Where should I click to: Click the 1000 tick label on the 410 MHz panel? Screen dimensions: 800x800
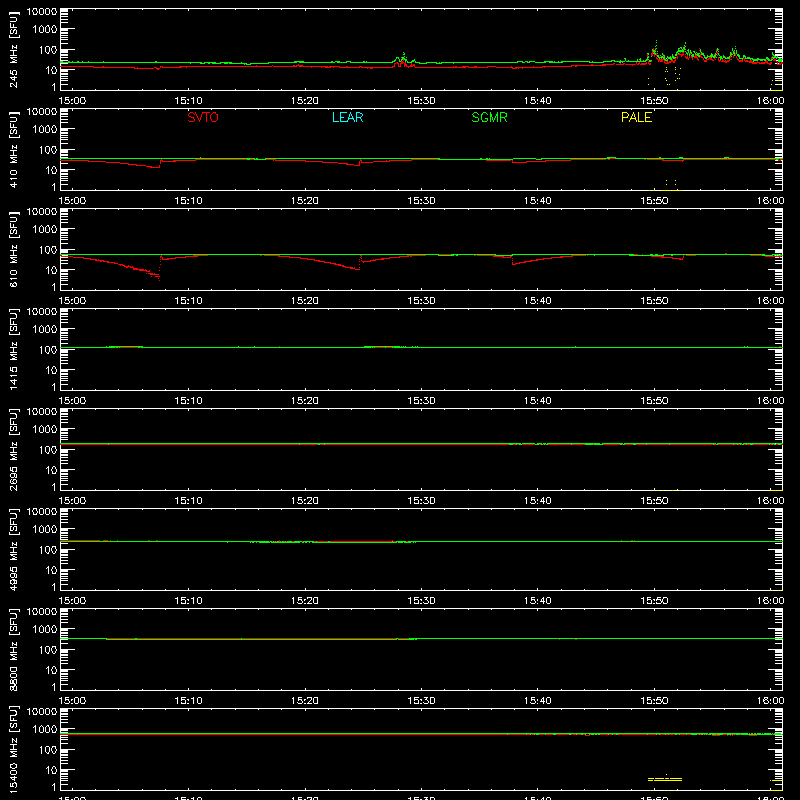(45, 130)
